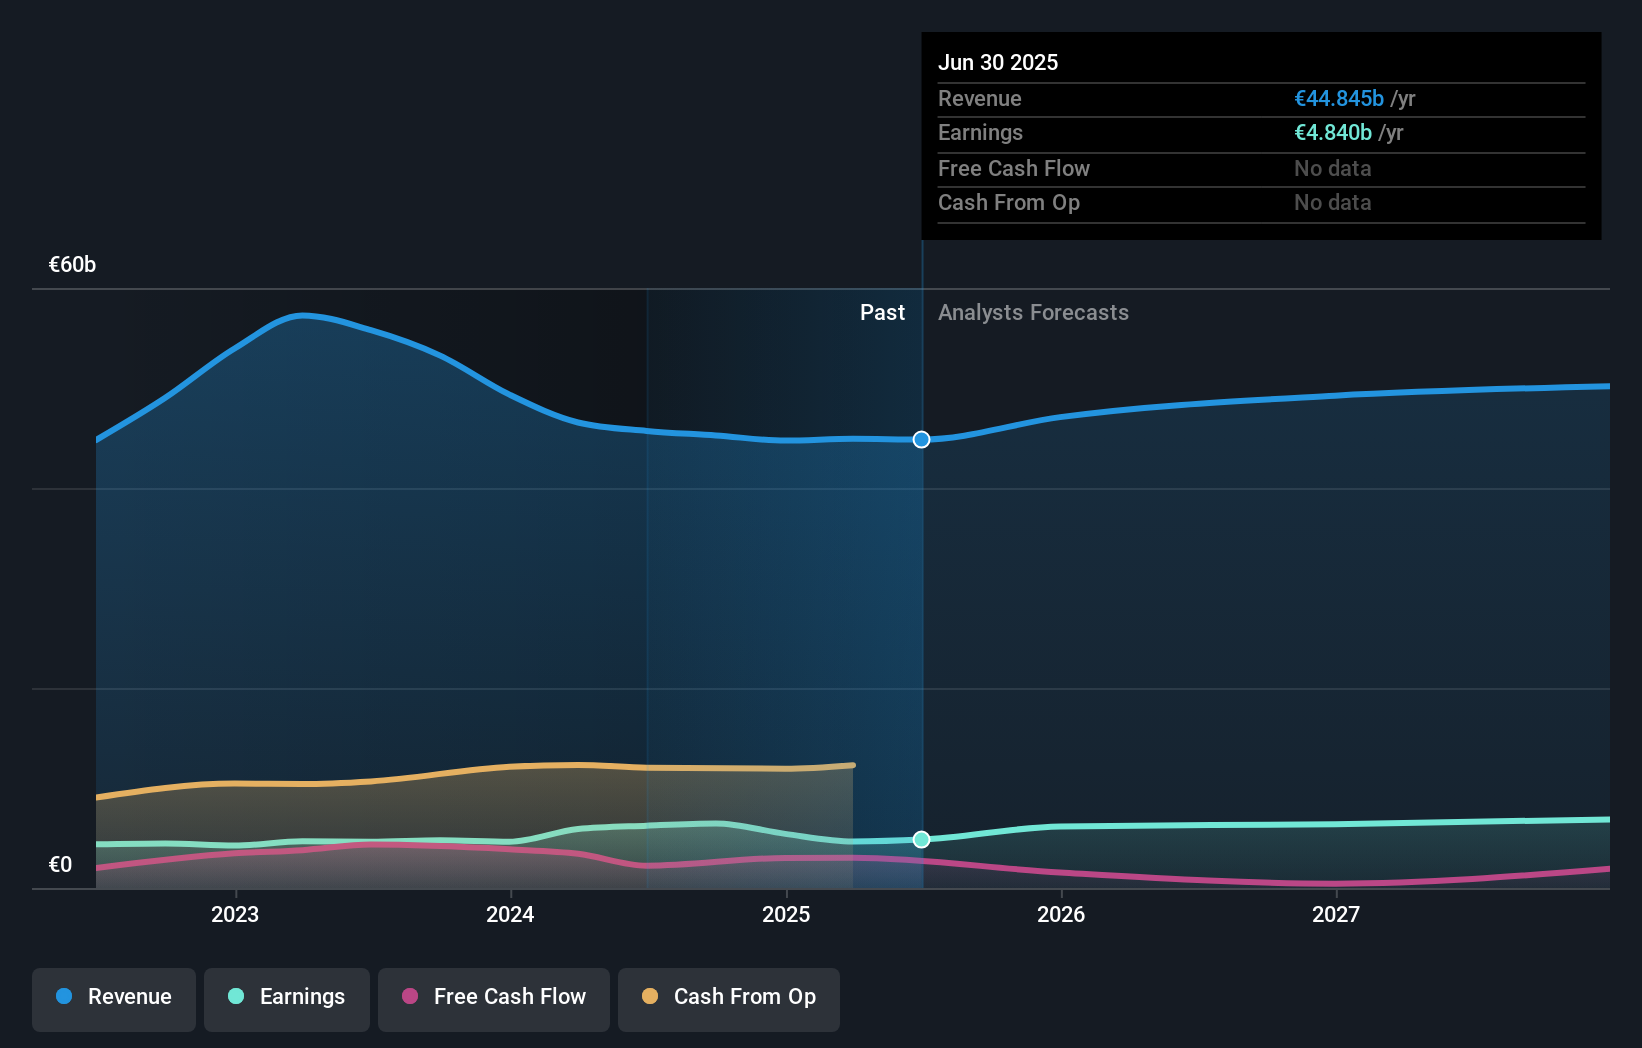Click the pink Free Cash Flow legend dot
This screenshot has width=1642, height=1048.
[x=408, y=997]
